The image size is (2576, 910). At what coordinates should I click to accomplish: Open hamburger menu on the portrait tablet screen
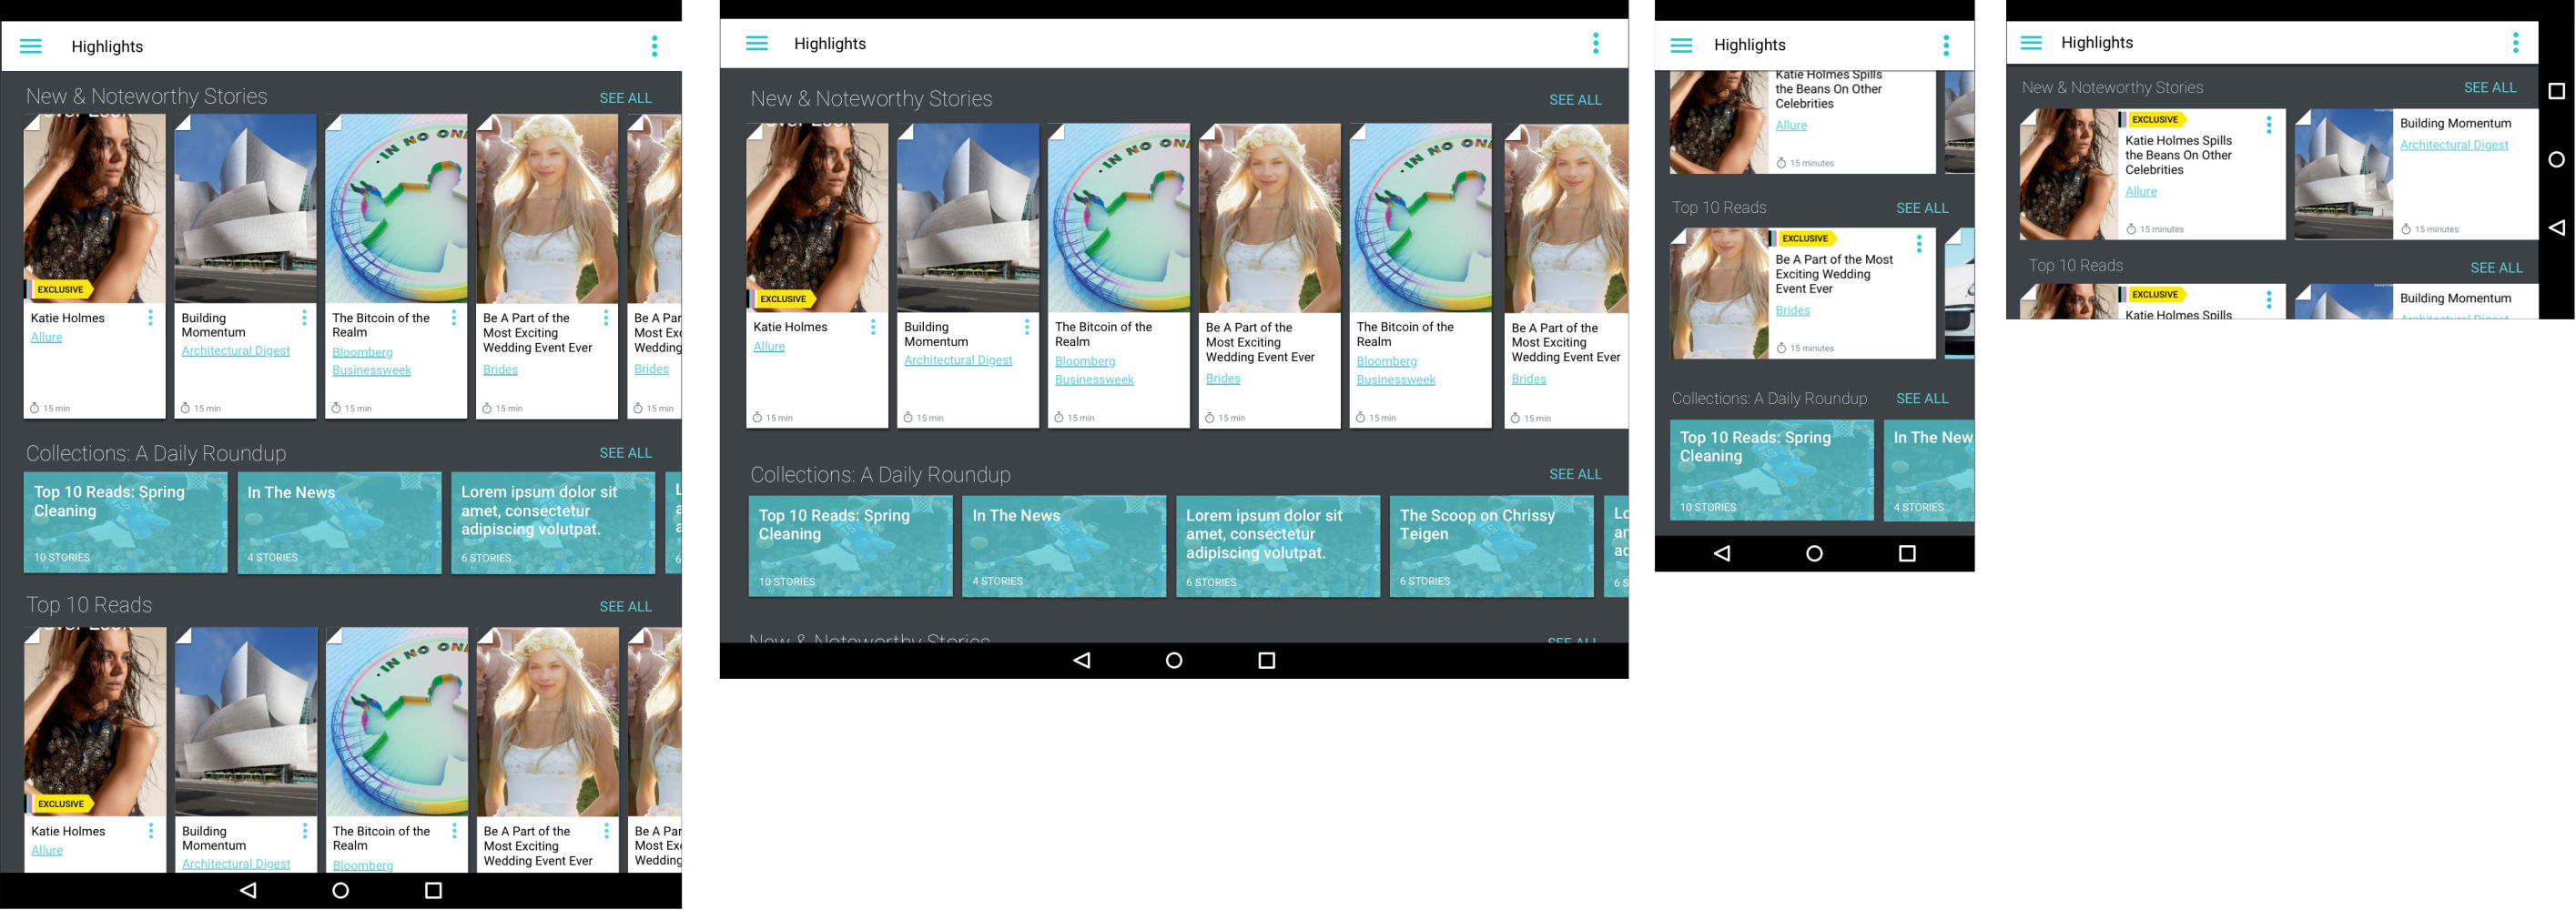point(31,46)
